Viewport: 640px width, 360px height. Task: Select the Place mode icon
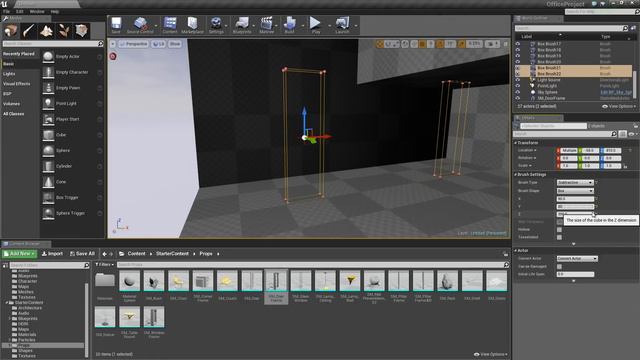(x=11, y=31)
